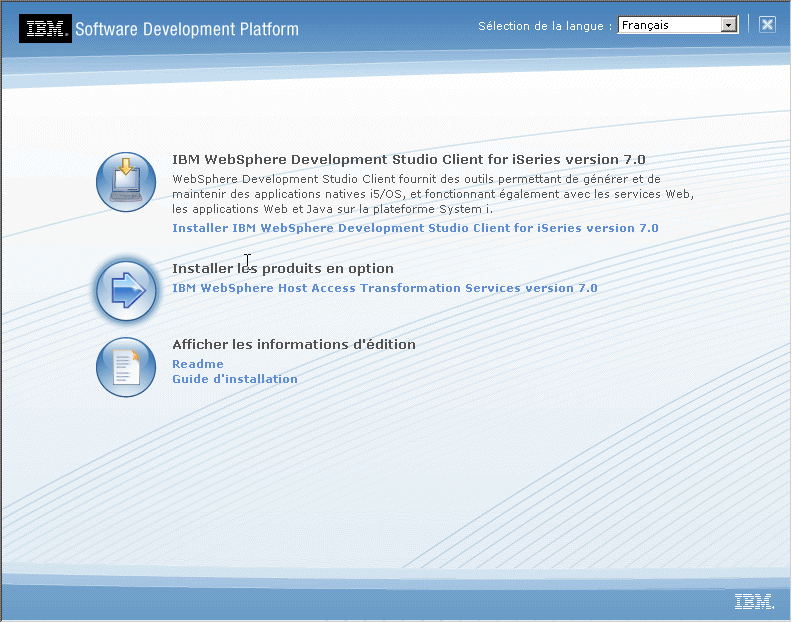The height and width of the screenshot is (623, 792).
Task: Click the document release information icon
Action: 126,367
